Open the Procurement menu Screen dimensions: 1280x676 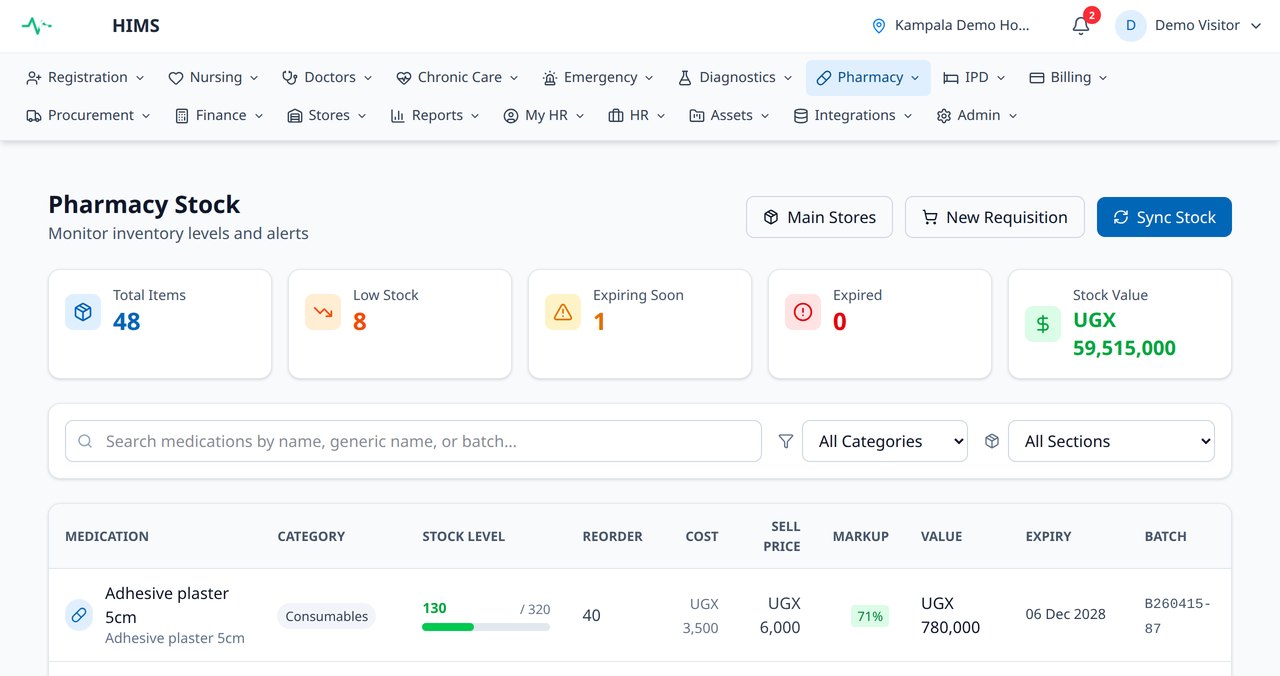point(88,116)
